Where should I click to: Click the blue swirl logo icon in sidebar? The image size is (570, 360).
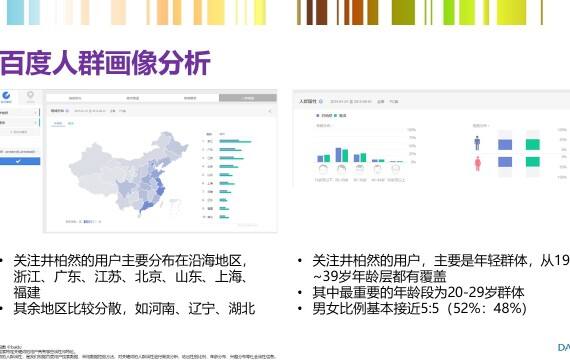tap(6, 96)
